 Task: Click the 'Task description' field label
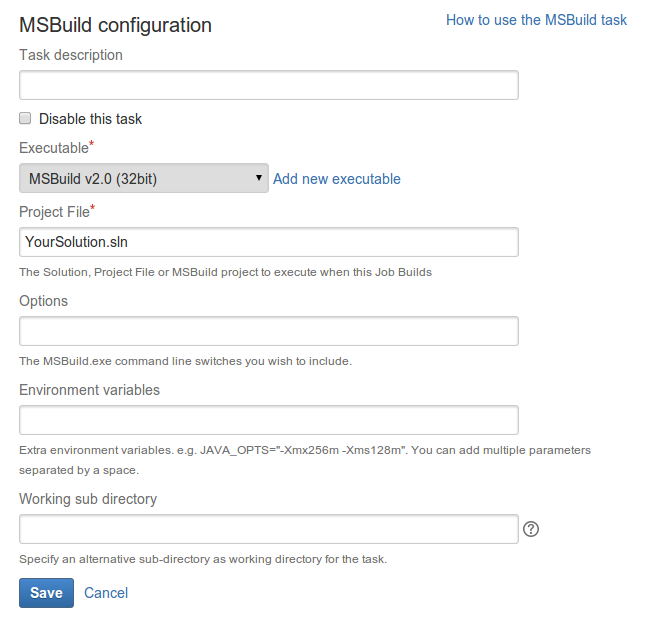click(71, 55)
